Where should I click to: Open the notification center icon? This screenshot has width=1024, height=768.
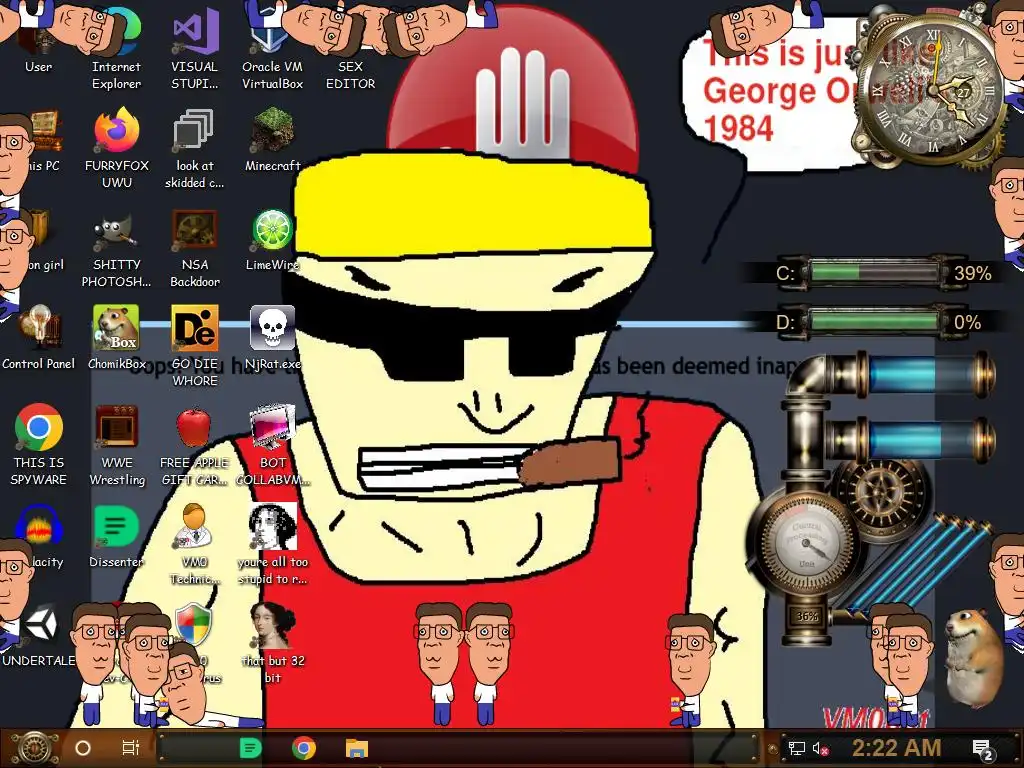[983, 749]
